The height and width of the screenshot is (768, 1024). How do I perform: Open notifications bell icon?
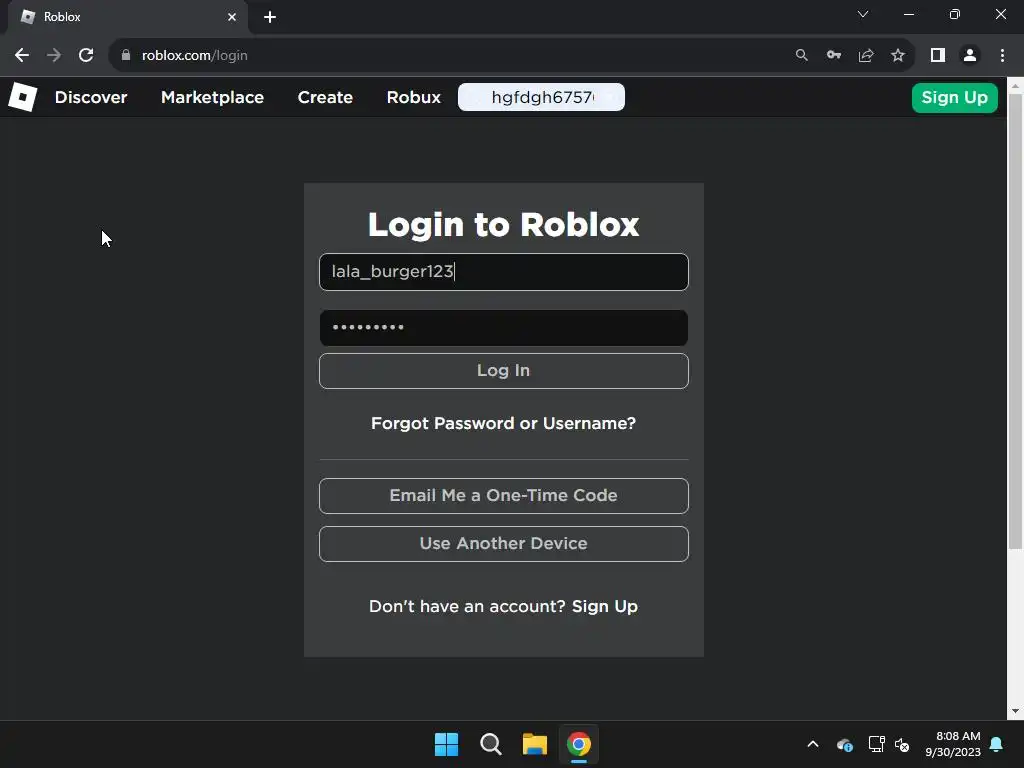996,744
